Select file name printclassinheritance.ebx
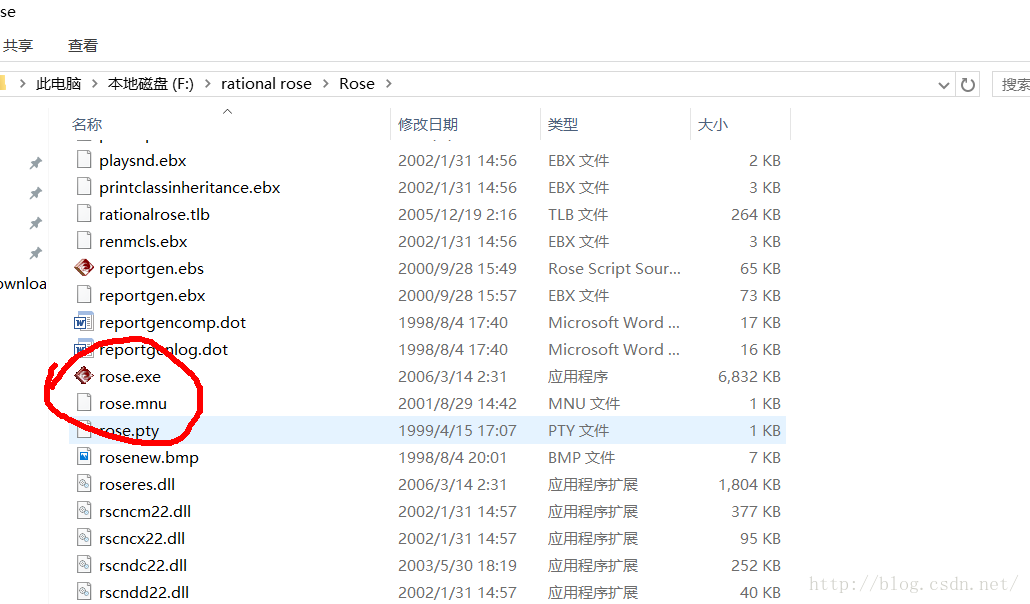The height and width of the screenshot is (604, 1030). tap(190, 187)
